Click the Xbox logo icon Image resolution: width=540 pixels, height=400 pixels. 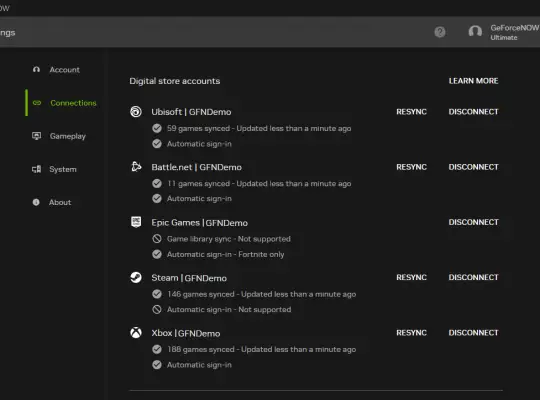[x=136, y=332]
